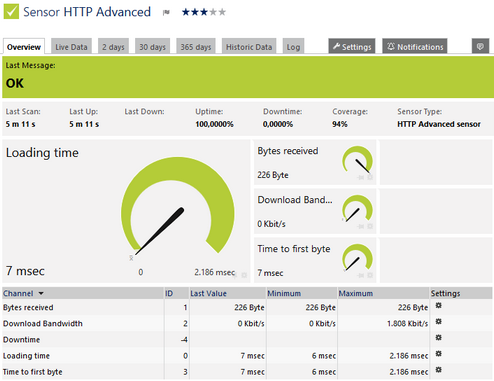The height and width of the screenshot is (381, 494).
Task: Open the 30 days tab
Action: (152, 47)
